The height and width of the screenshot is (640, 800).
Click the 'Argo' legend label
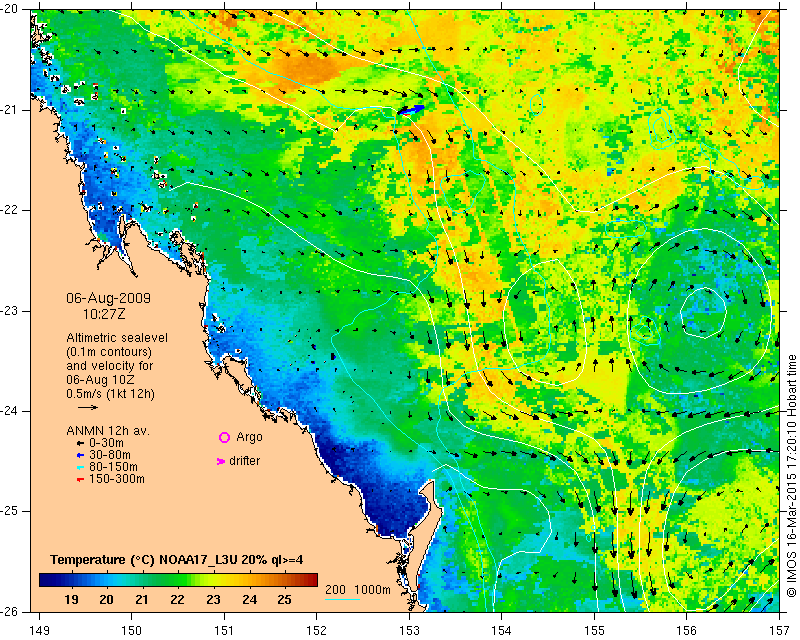tap(249, 437)
